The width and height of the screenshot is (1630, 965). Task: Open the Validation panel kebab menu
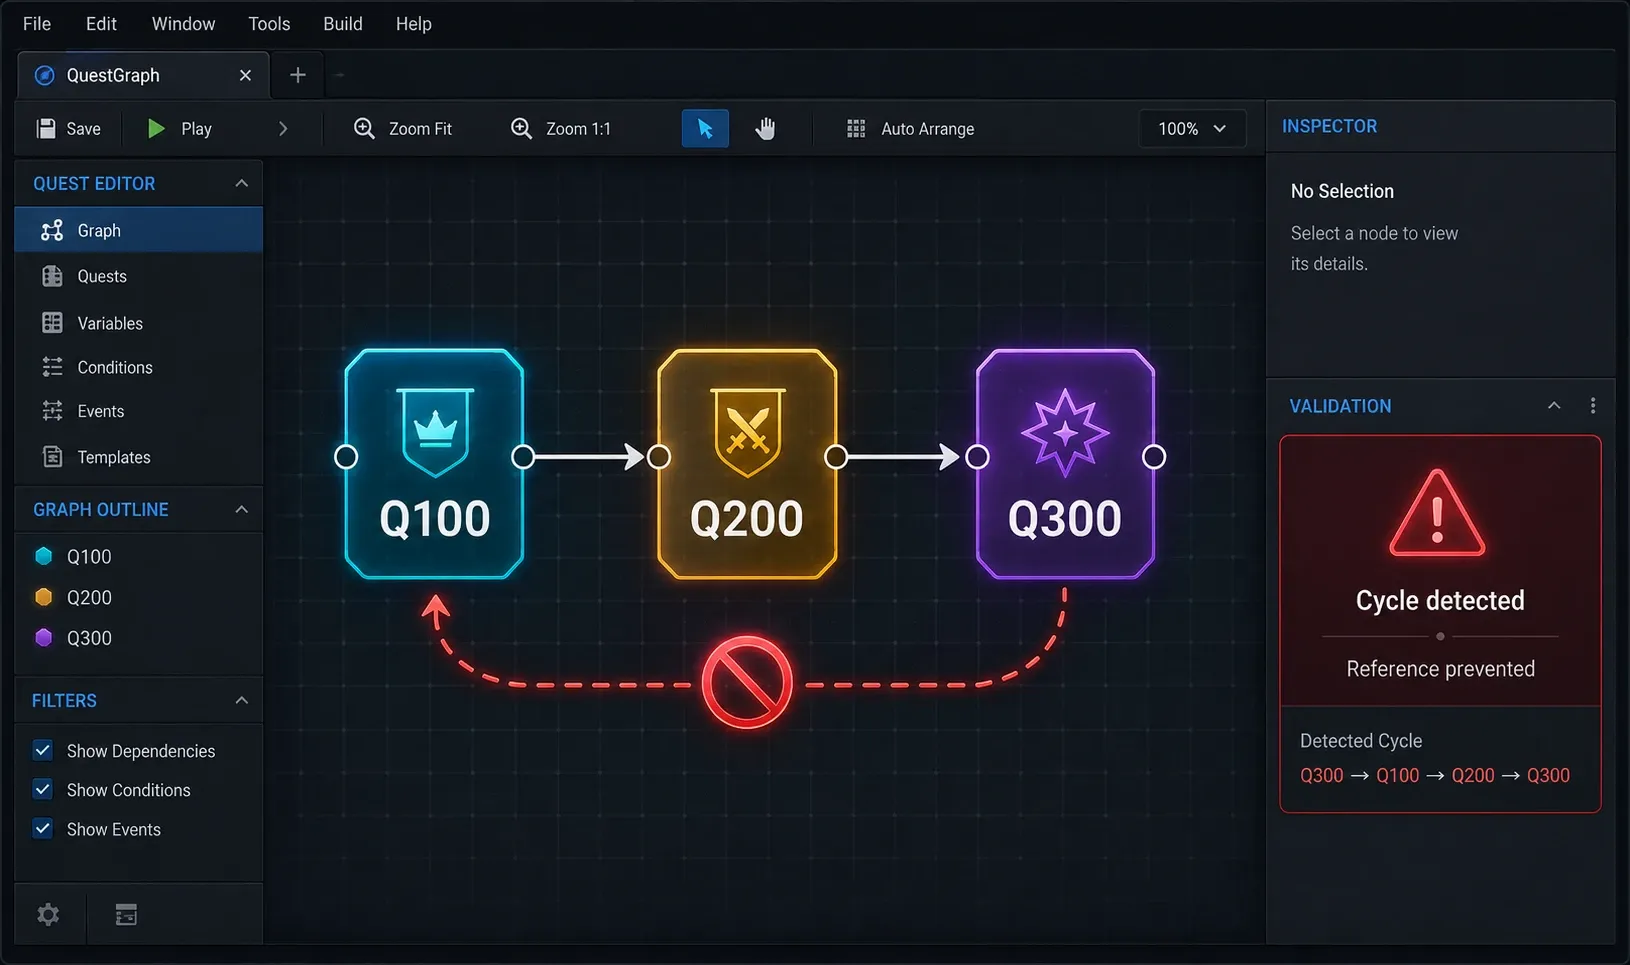click(x=1593, y=405)
